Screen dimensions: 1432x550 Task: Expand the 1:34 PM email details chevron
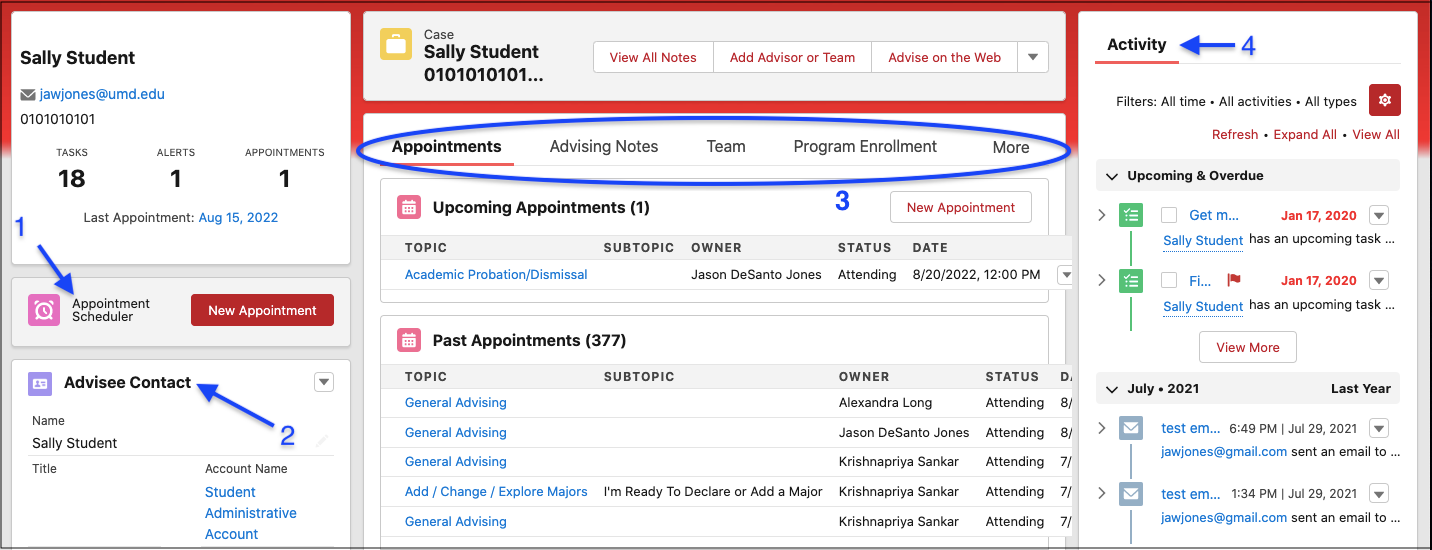coord(1102,494)
